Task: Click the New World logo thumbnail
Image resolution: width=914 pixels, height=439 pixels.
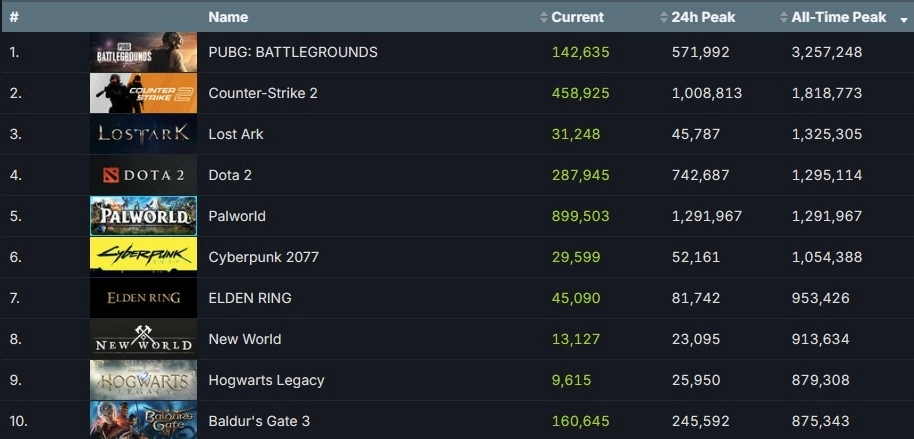Action: point(143,339)
